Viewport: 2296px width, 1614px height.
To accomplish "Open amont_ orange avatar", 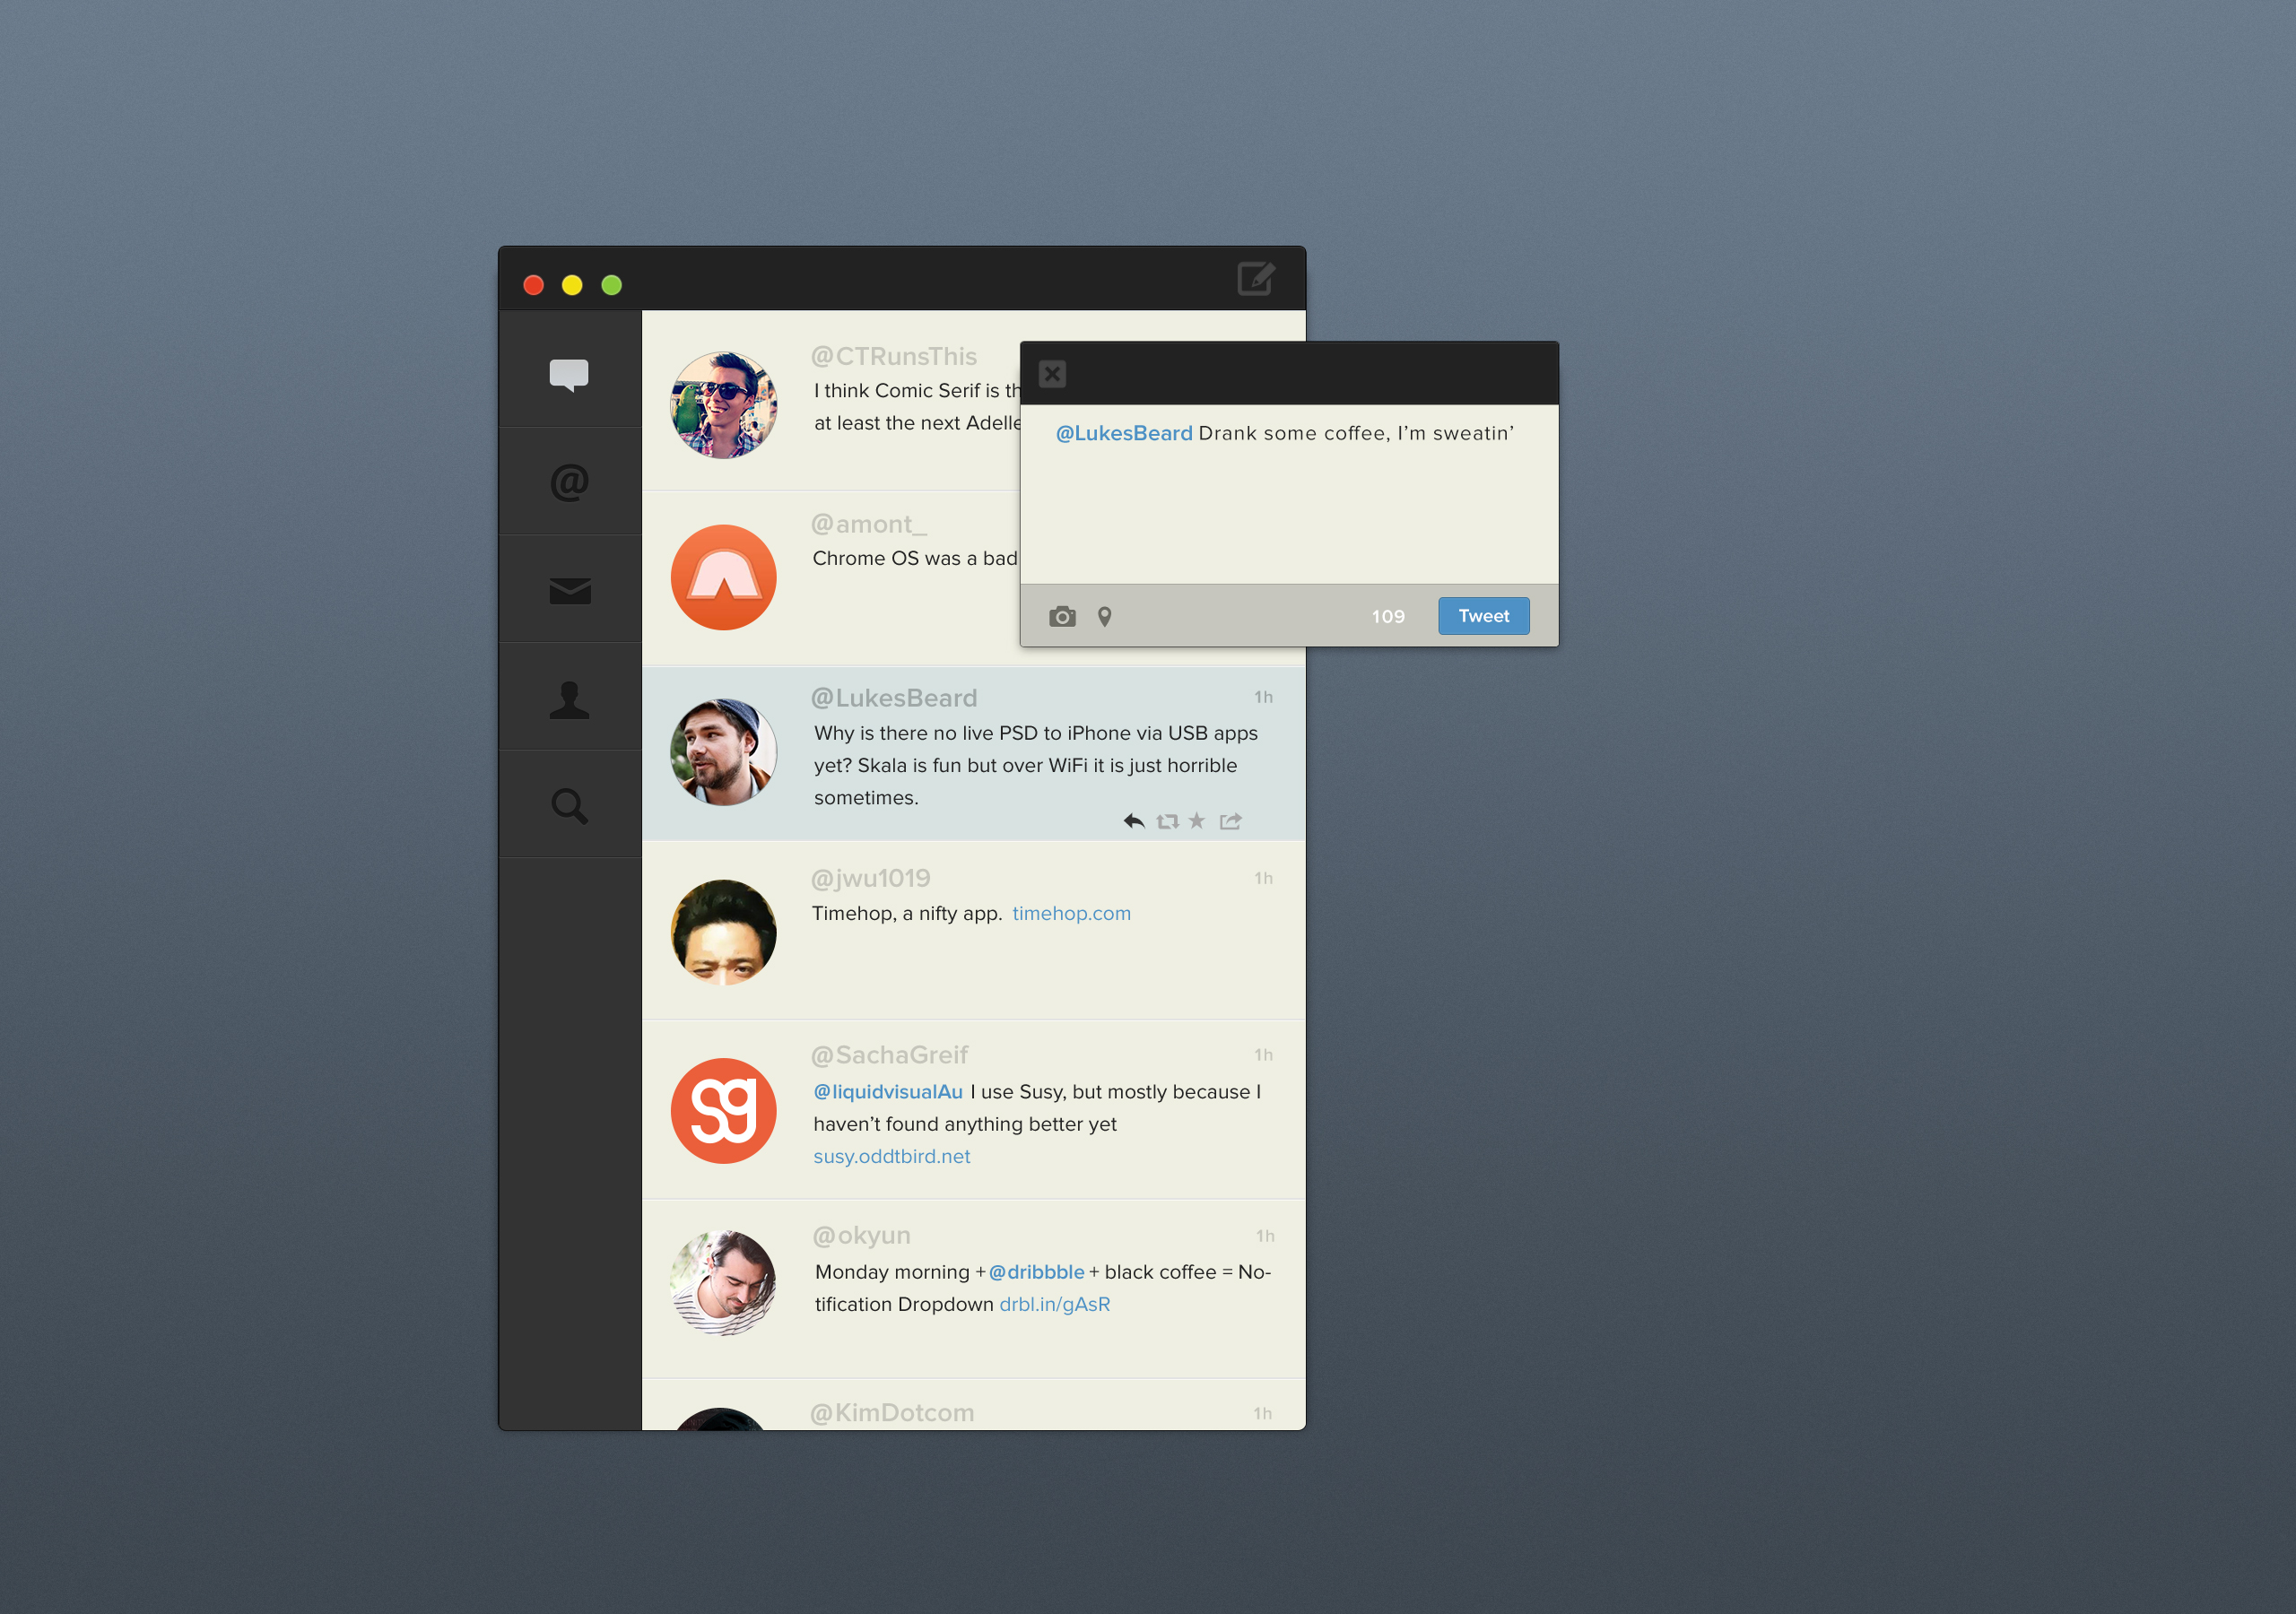I will coord(723,577).
